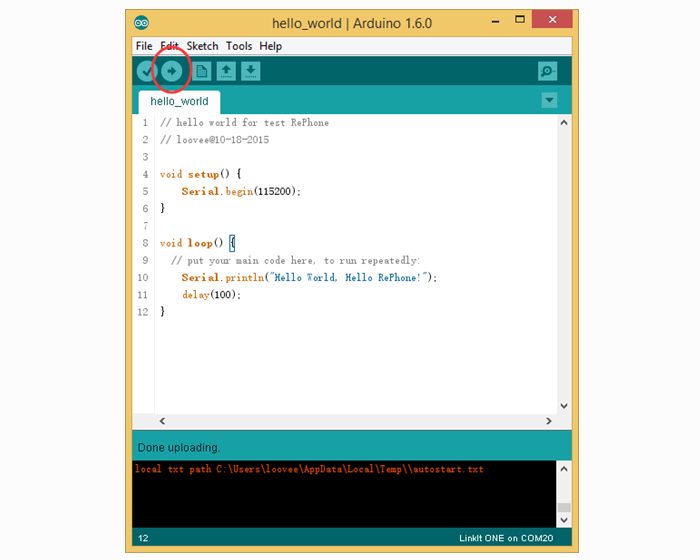Screen dimensions: 700x560
Task: Open the Serial Monitor magnifier icon
Action: coord(547,71)
